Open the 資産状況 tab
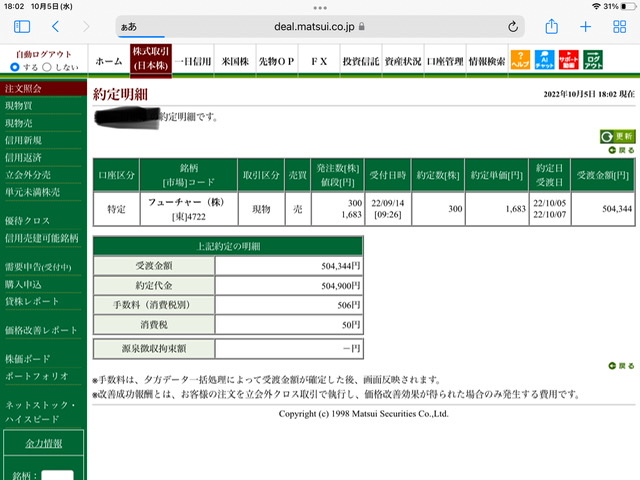The height and width of the screenshot is (480, 640). click(403, 61)
